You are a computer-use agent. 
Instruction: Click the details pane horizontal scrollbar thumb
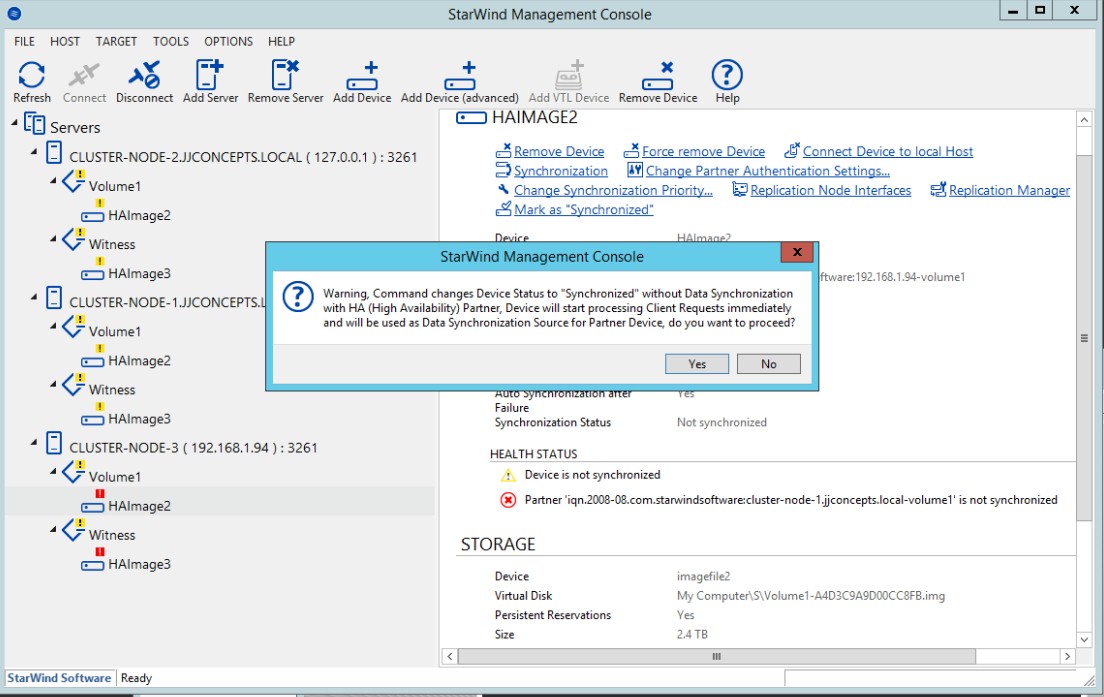click(717, 656)
